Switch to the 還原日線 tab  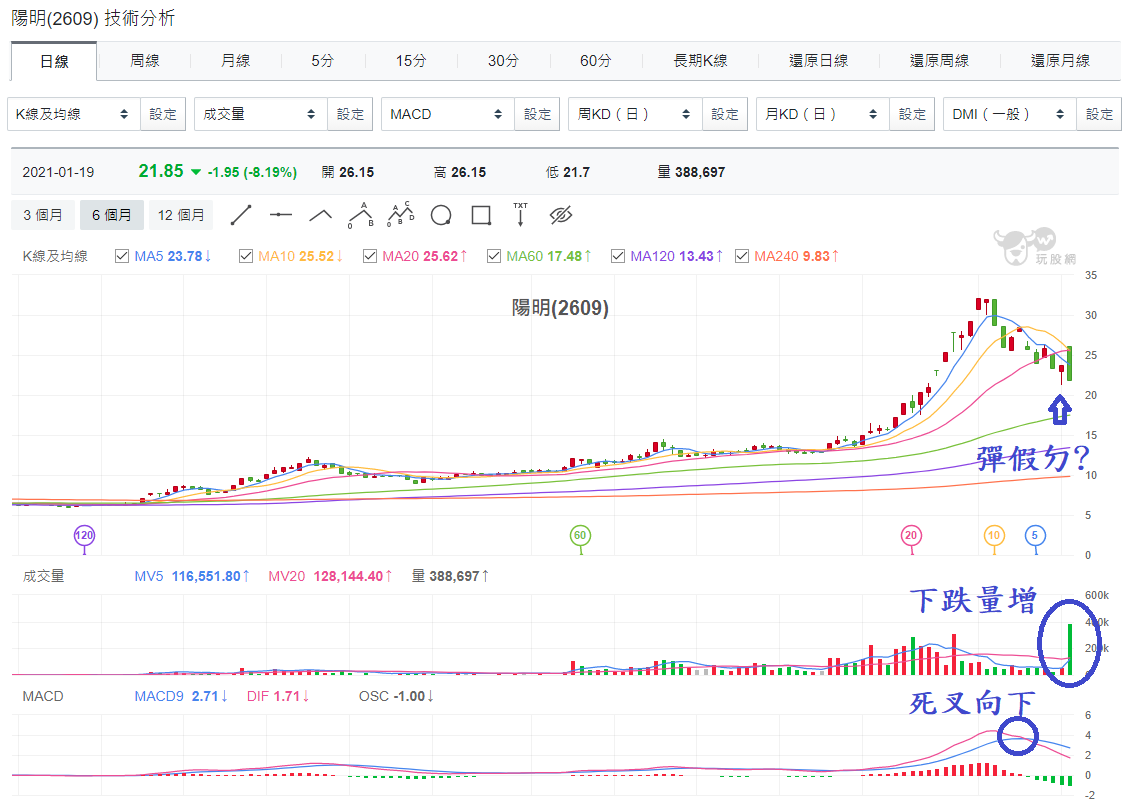coord(819,61)
